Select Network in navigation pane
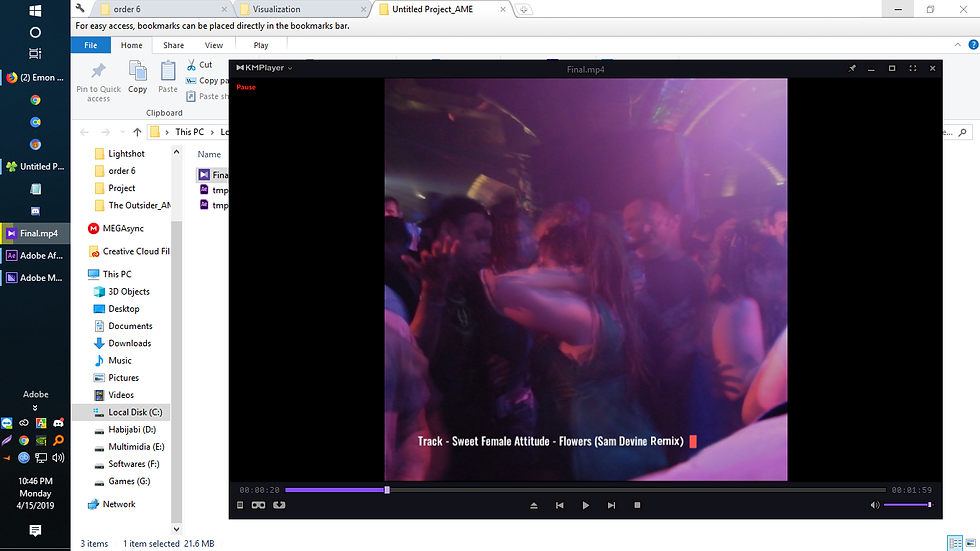Viewport: 980px width, 551px height. coord(111,504)
